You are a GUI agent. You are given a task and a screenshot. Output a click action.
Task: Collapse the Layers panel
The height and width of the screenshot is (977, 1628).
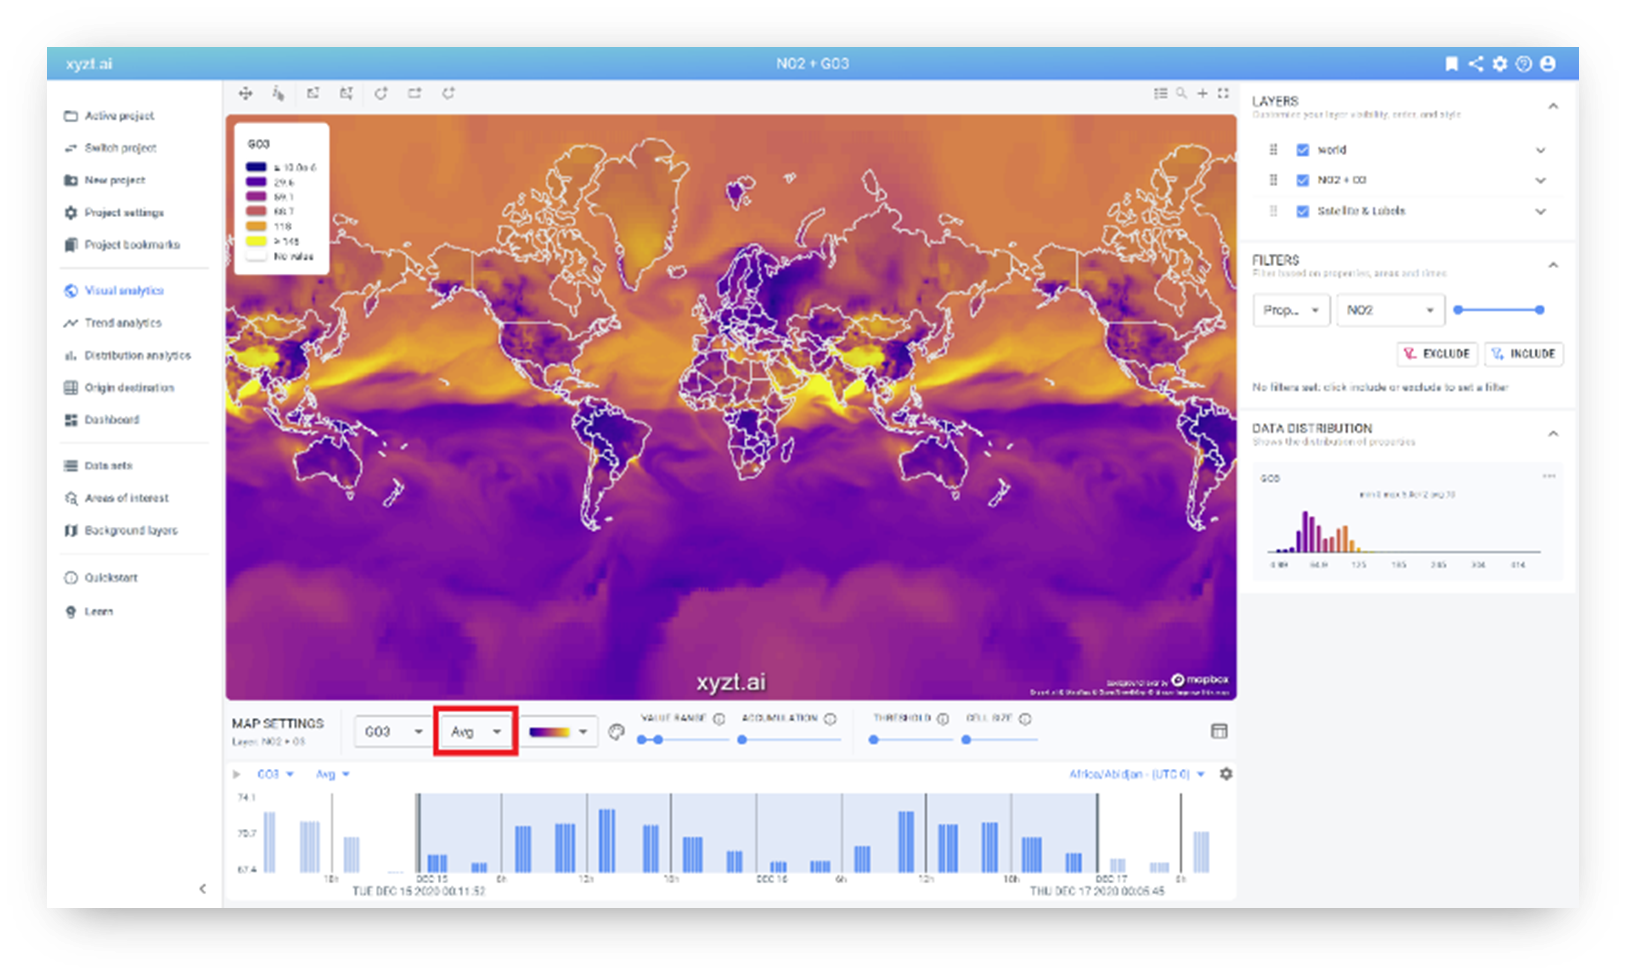(1553, 106)
